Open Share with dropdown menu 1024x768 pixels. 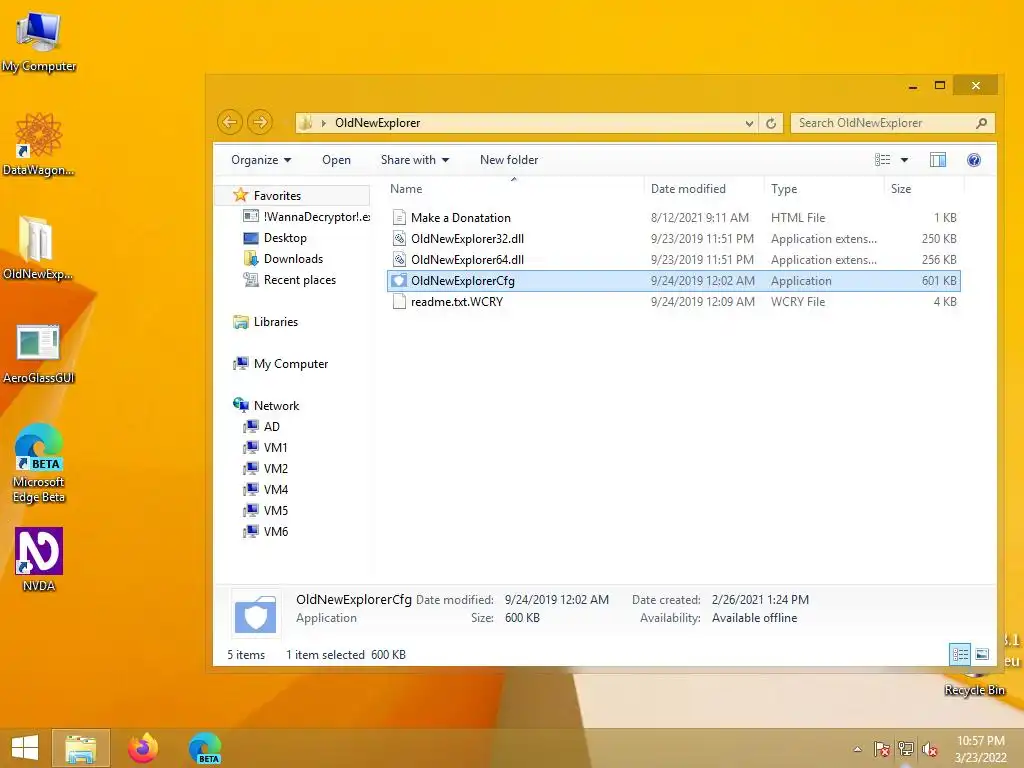coord(415,160)
